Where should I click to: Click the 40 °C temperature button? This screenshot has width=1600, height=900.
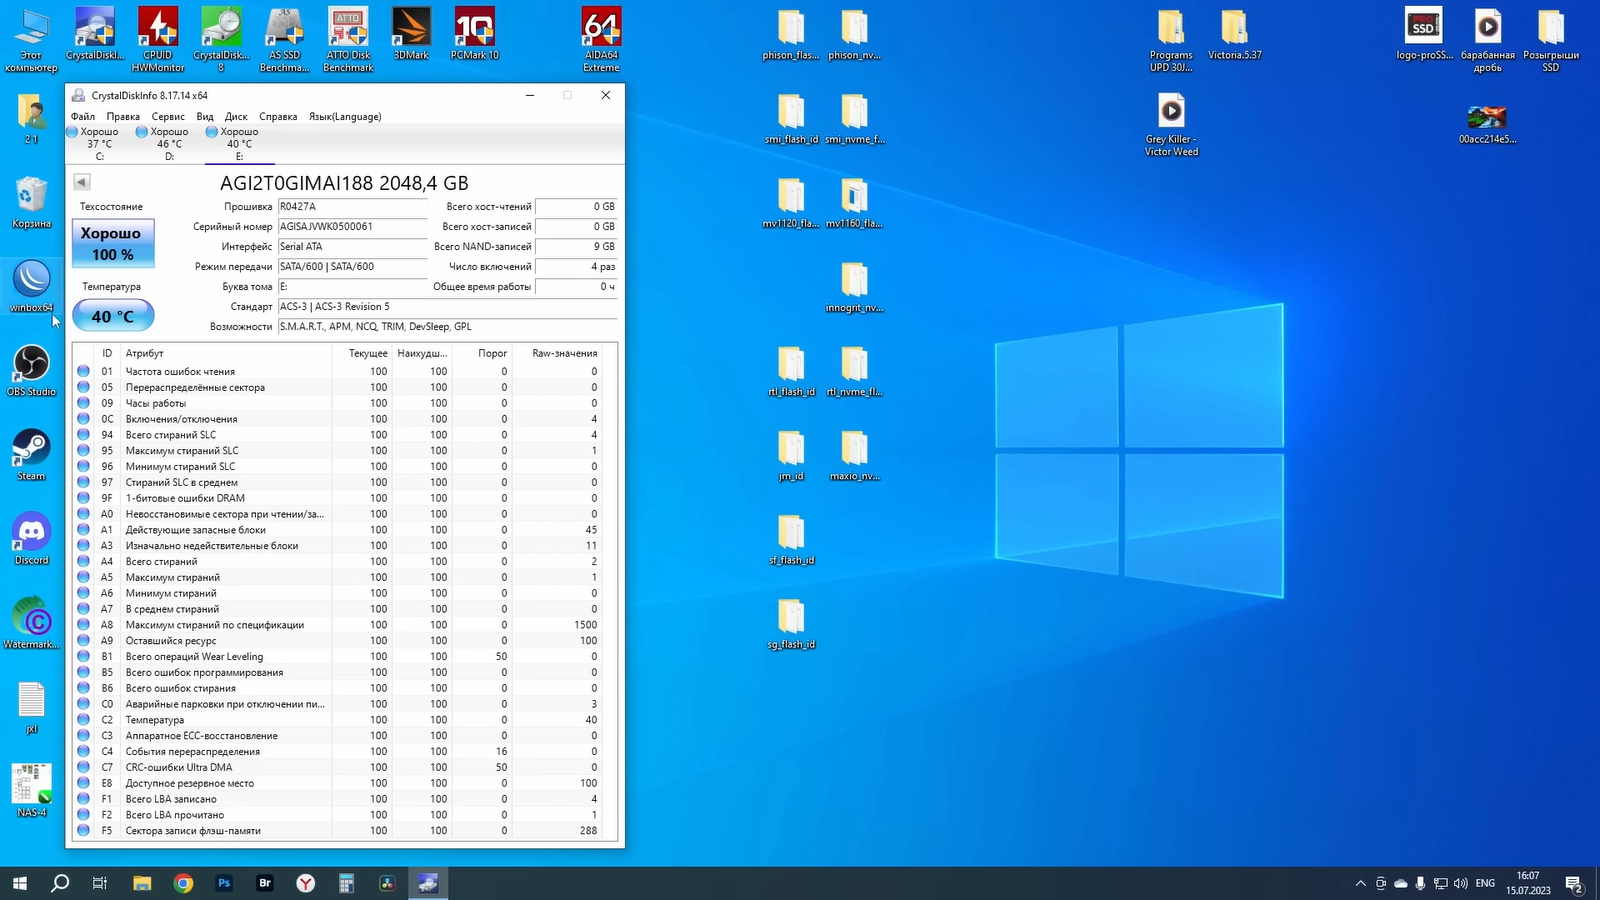click(x=113, y=316)
